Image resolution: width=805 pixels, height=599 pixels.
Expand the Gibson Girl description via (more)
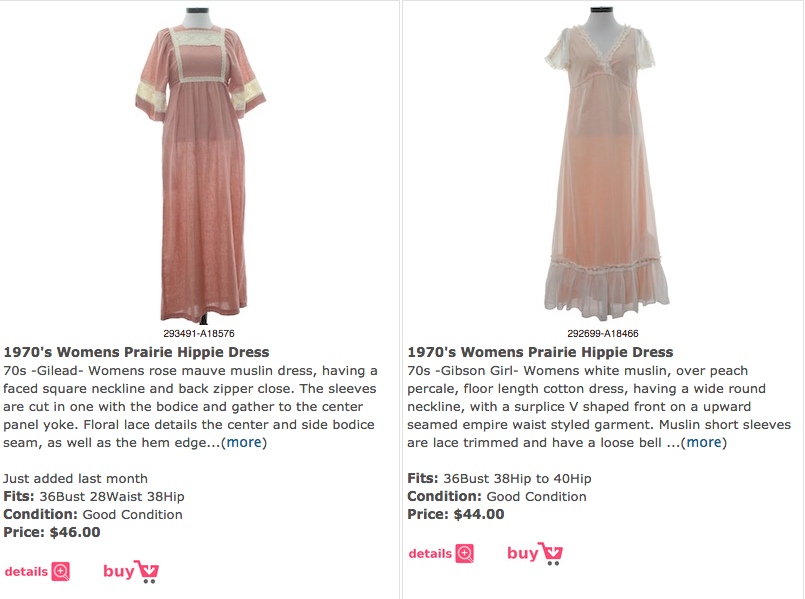[x=704, y=442]
